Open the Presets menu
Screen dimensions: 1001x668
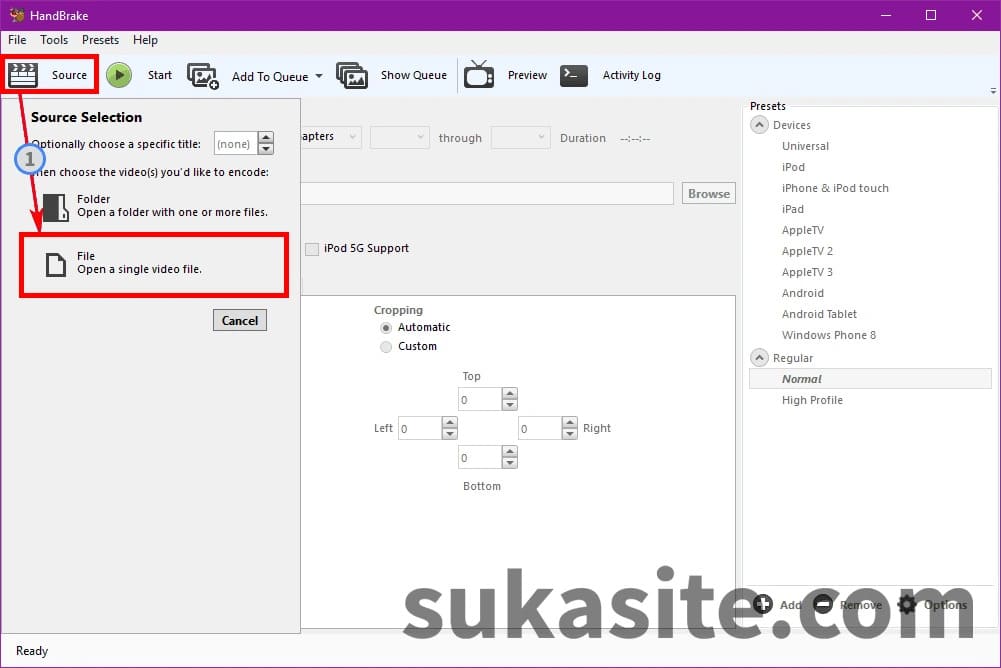coord(100,40)
